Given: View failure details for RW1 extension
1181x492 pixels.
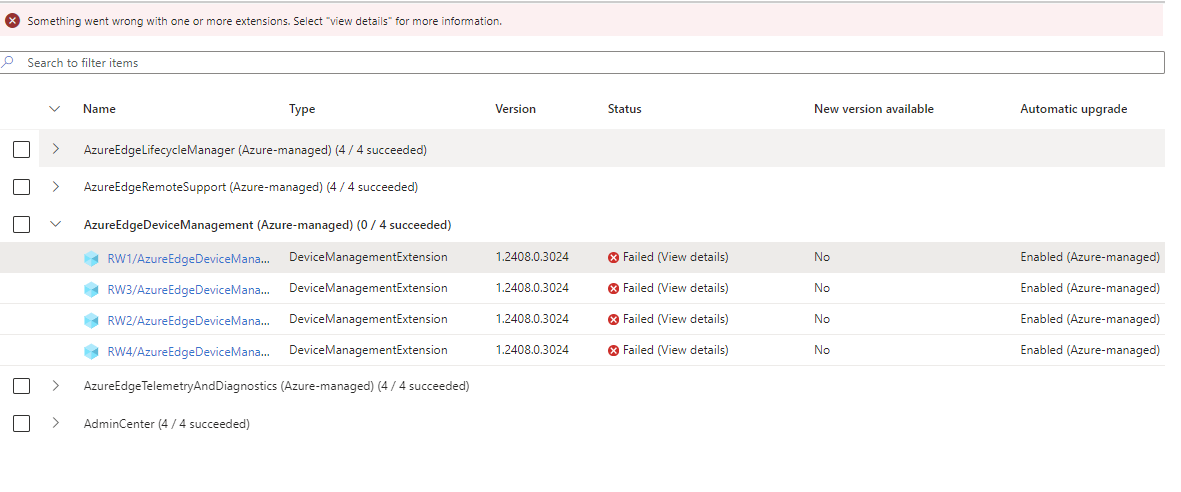Looking at the screenshot, I should click(676, 257).
